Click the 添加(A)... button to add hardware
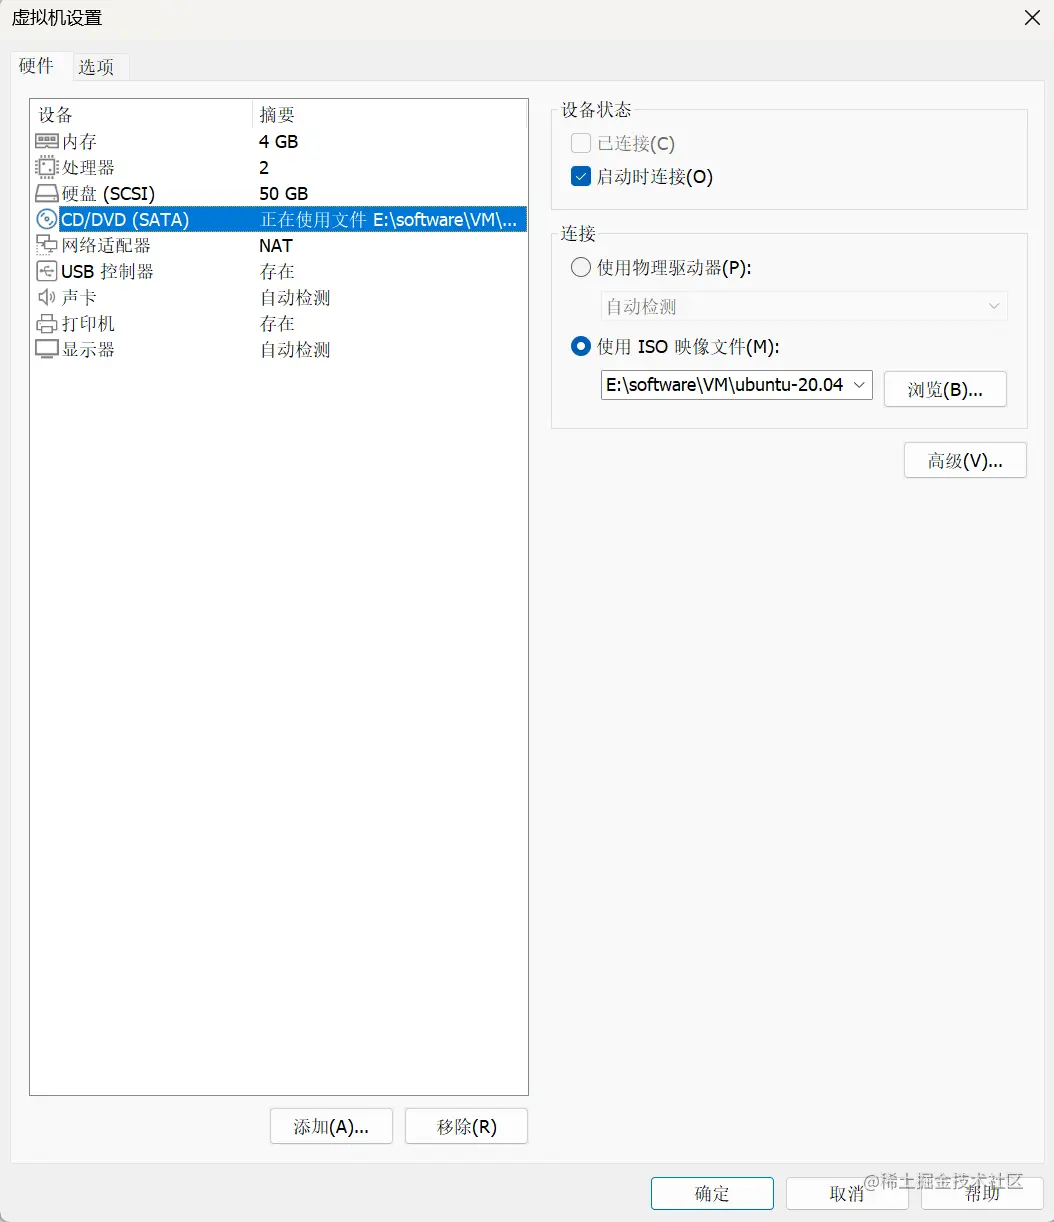The image size is (1054, 1222). click(331, 1126)
